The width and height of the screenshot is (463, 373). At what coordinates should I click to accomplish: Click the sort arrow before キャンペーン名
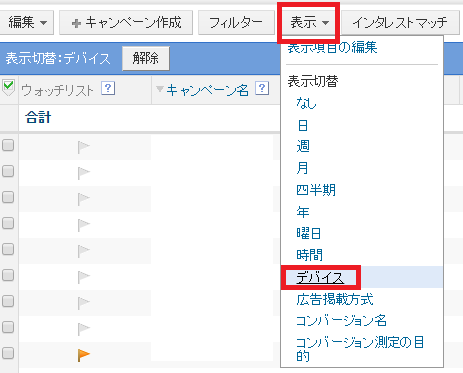[x=160, y=89]
